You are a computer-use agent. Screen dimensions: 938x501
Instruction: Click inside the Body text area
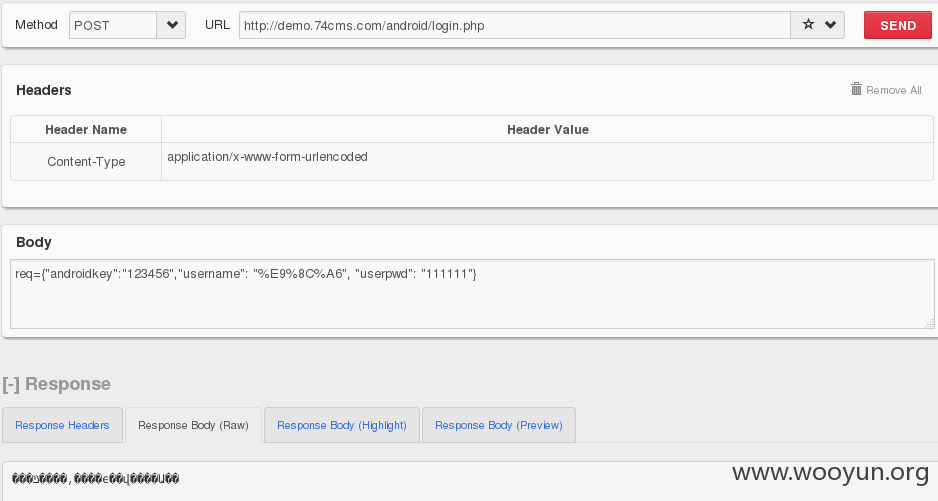[x=472, y=294]
